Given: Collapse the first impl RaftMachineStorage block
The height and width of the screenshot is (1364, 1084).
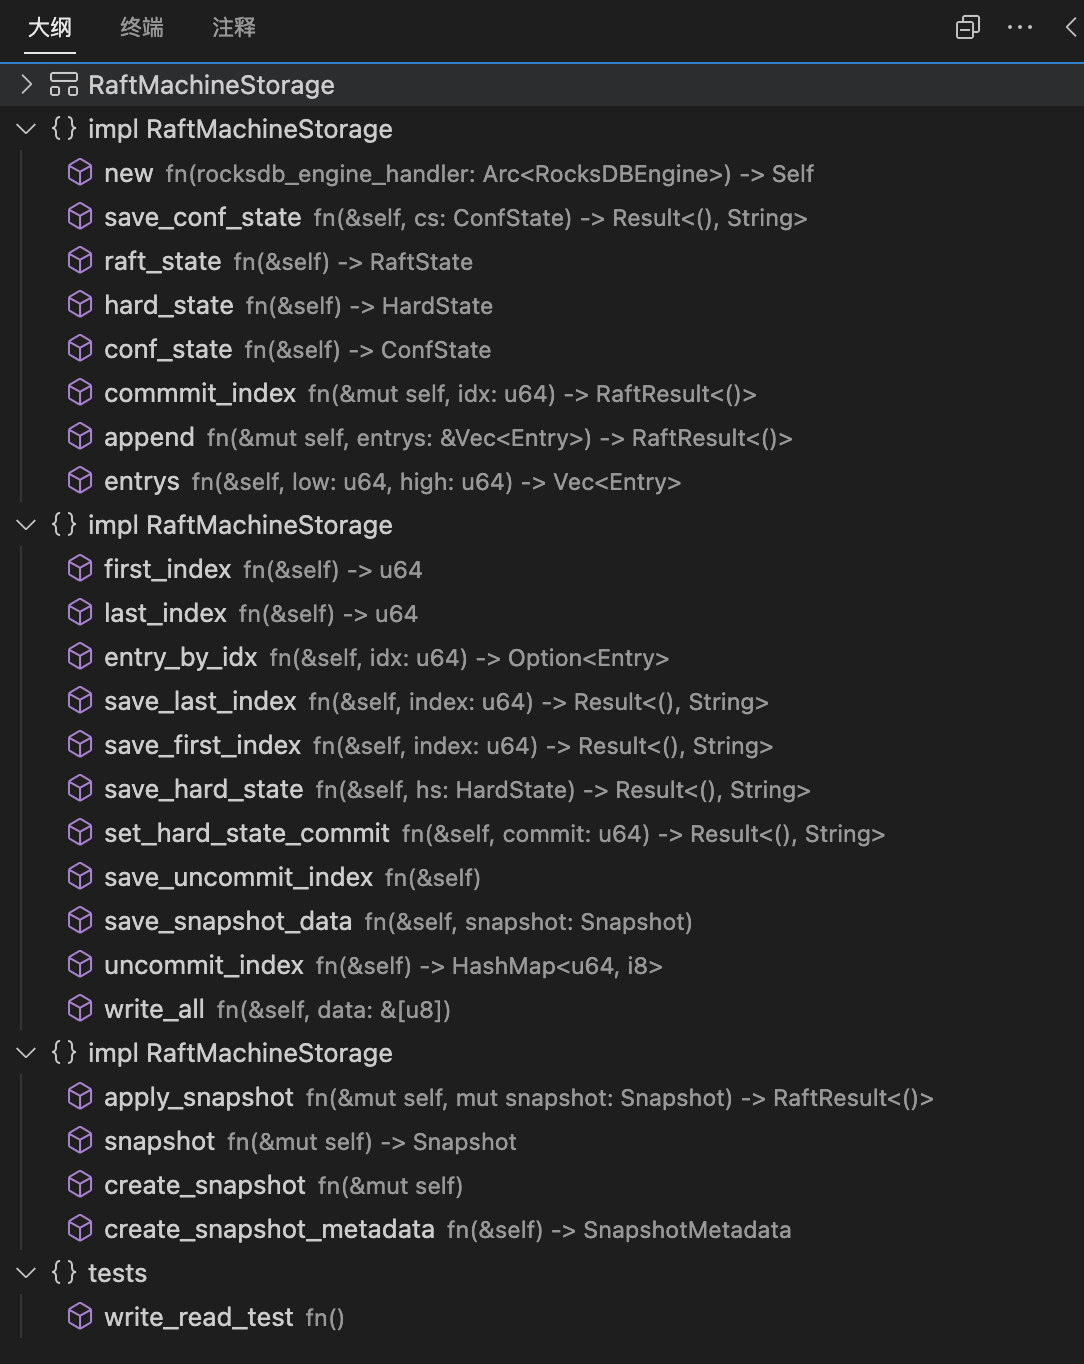Looking at the screenshot, I should [x=27, y=129].
